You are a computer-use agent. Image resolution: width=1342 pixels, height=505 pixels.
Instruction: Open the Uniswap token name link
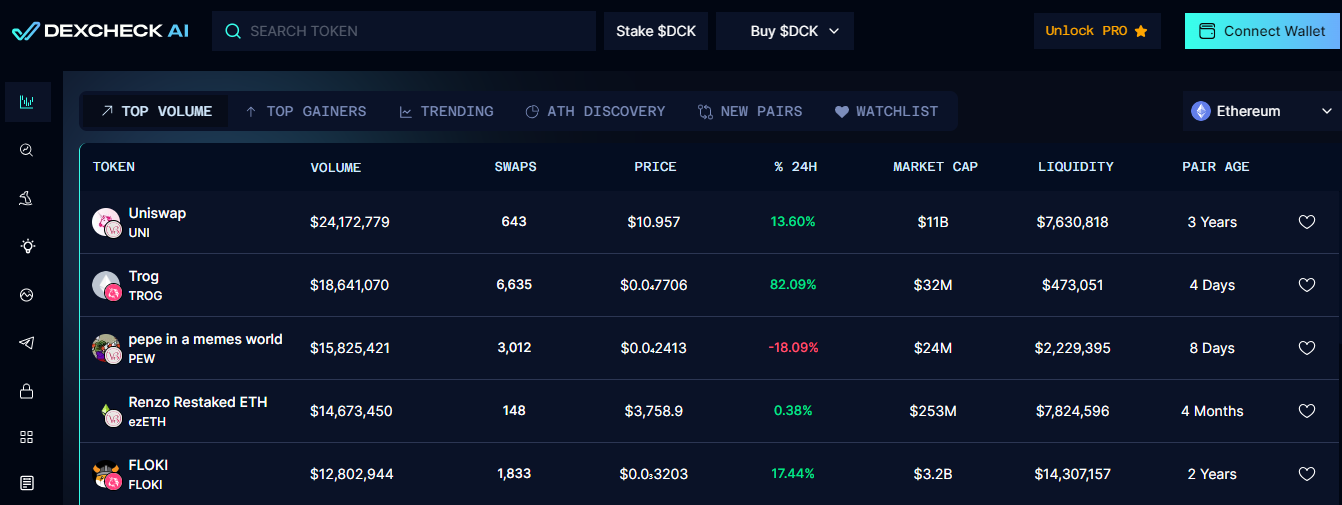point(157,213)
